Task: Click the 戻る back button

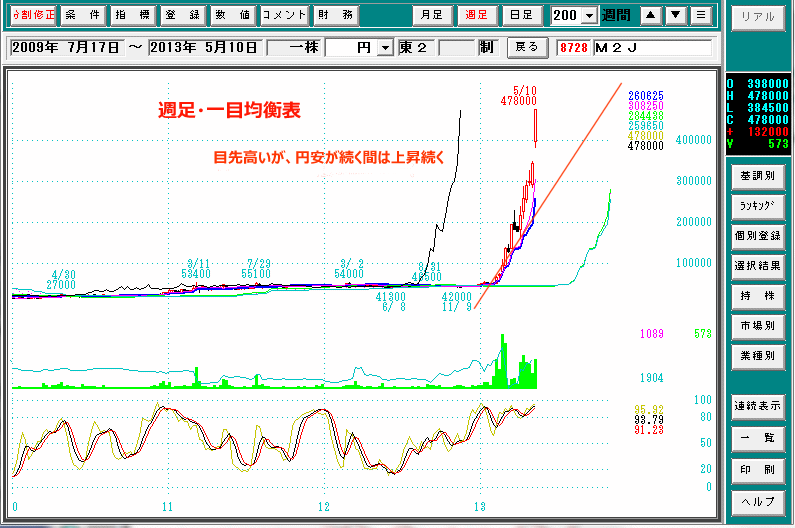Action: tap(527, 48)
